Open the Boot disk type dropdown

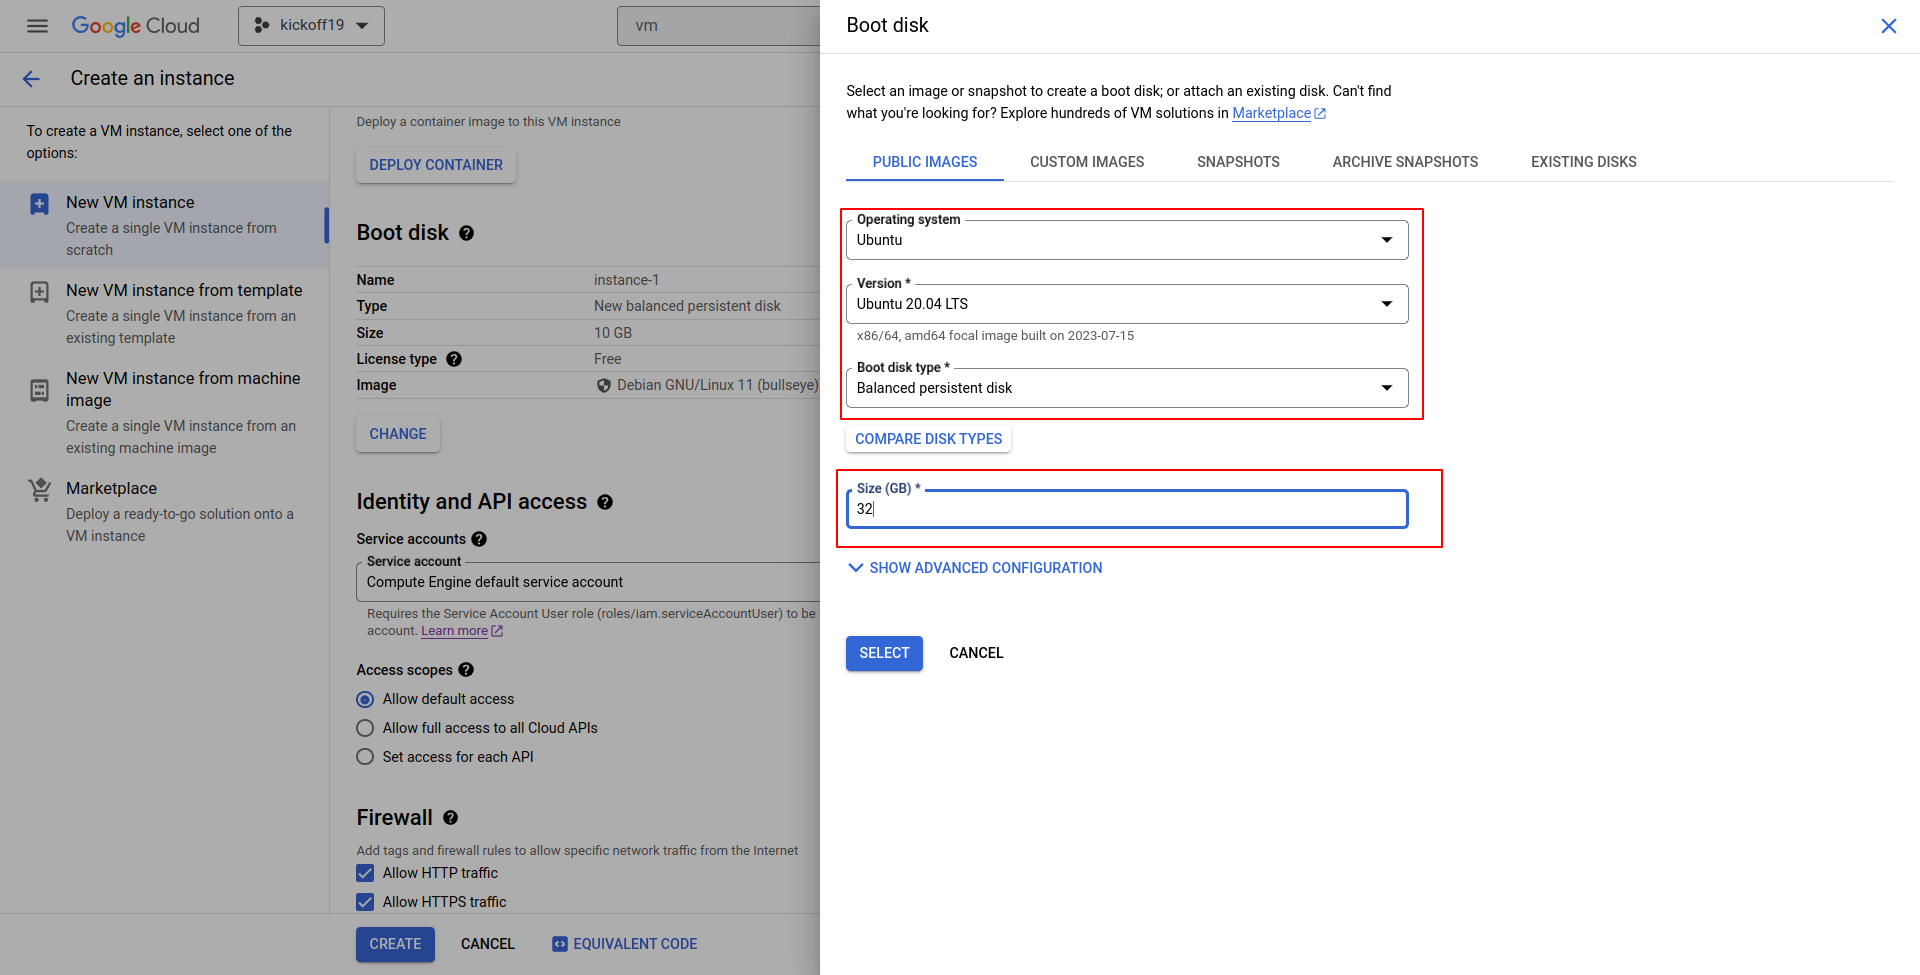1127,388
